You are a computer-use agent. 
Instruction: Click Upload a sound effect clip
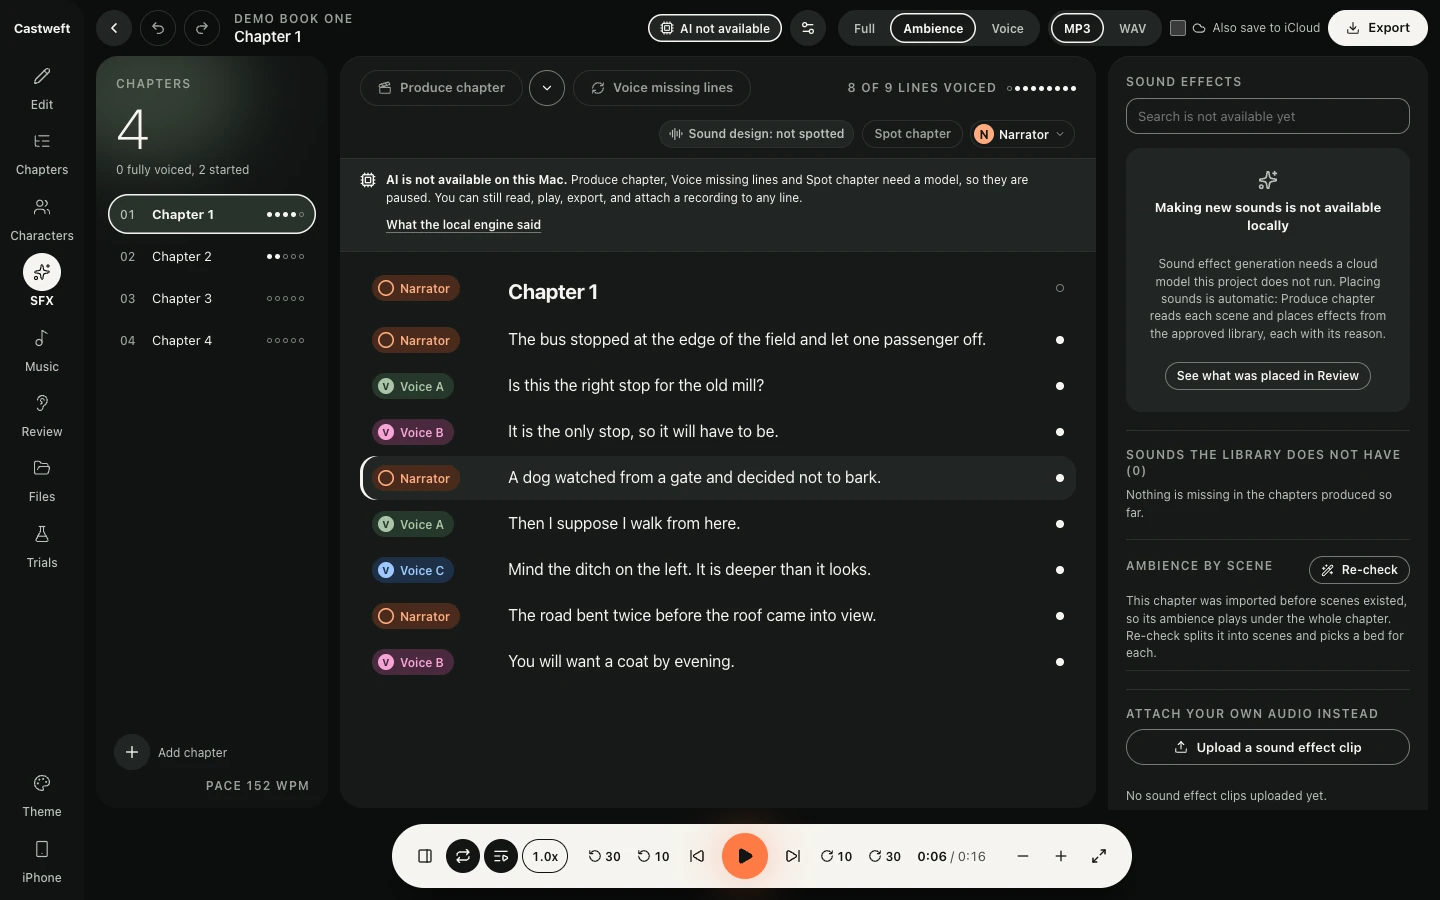tap(1267, 747)
